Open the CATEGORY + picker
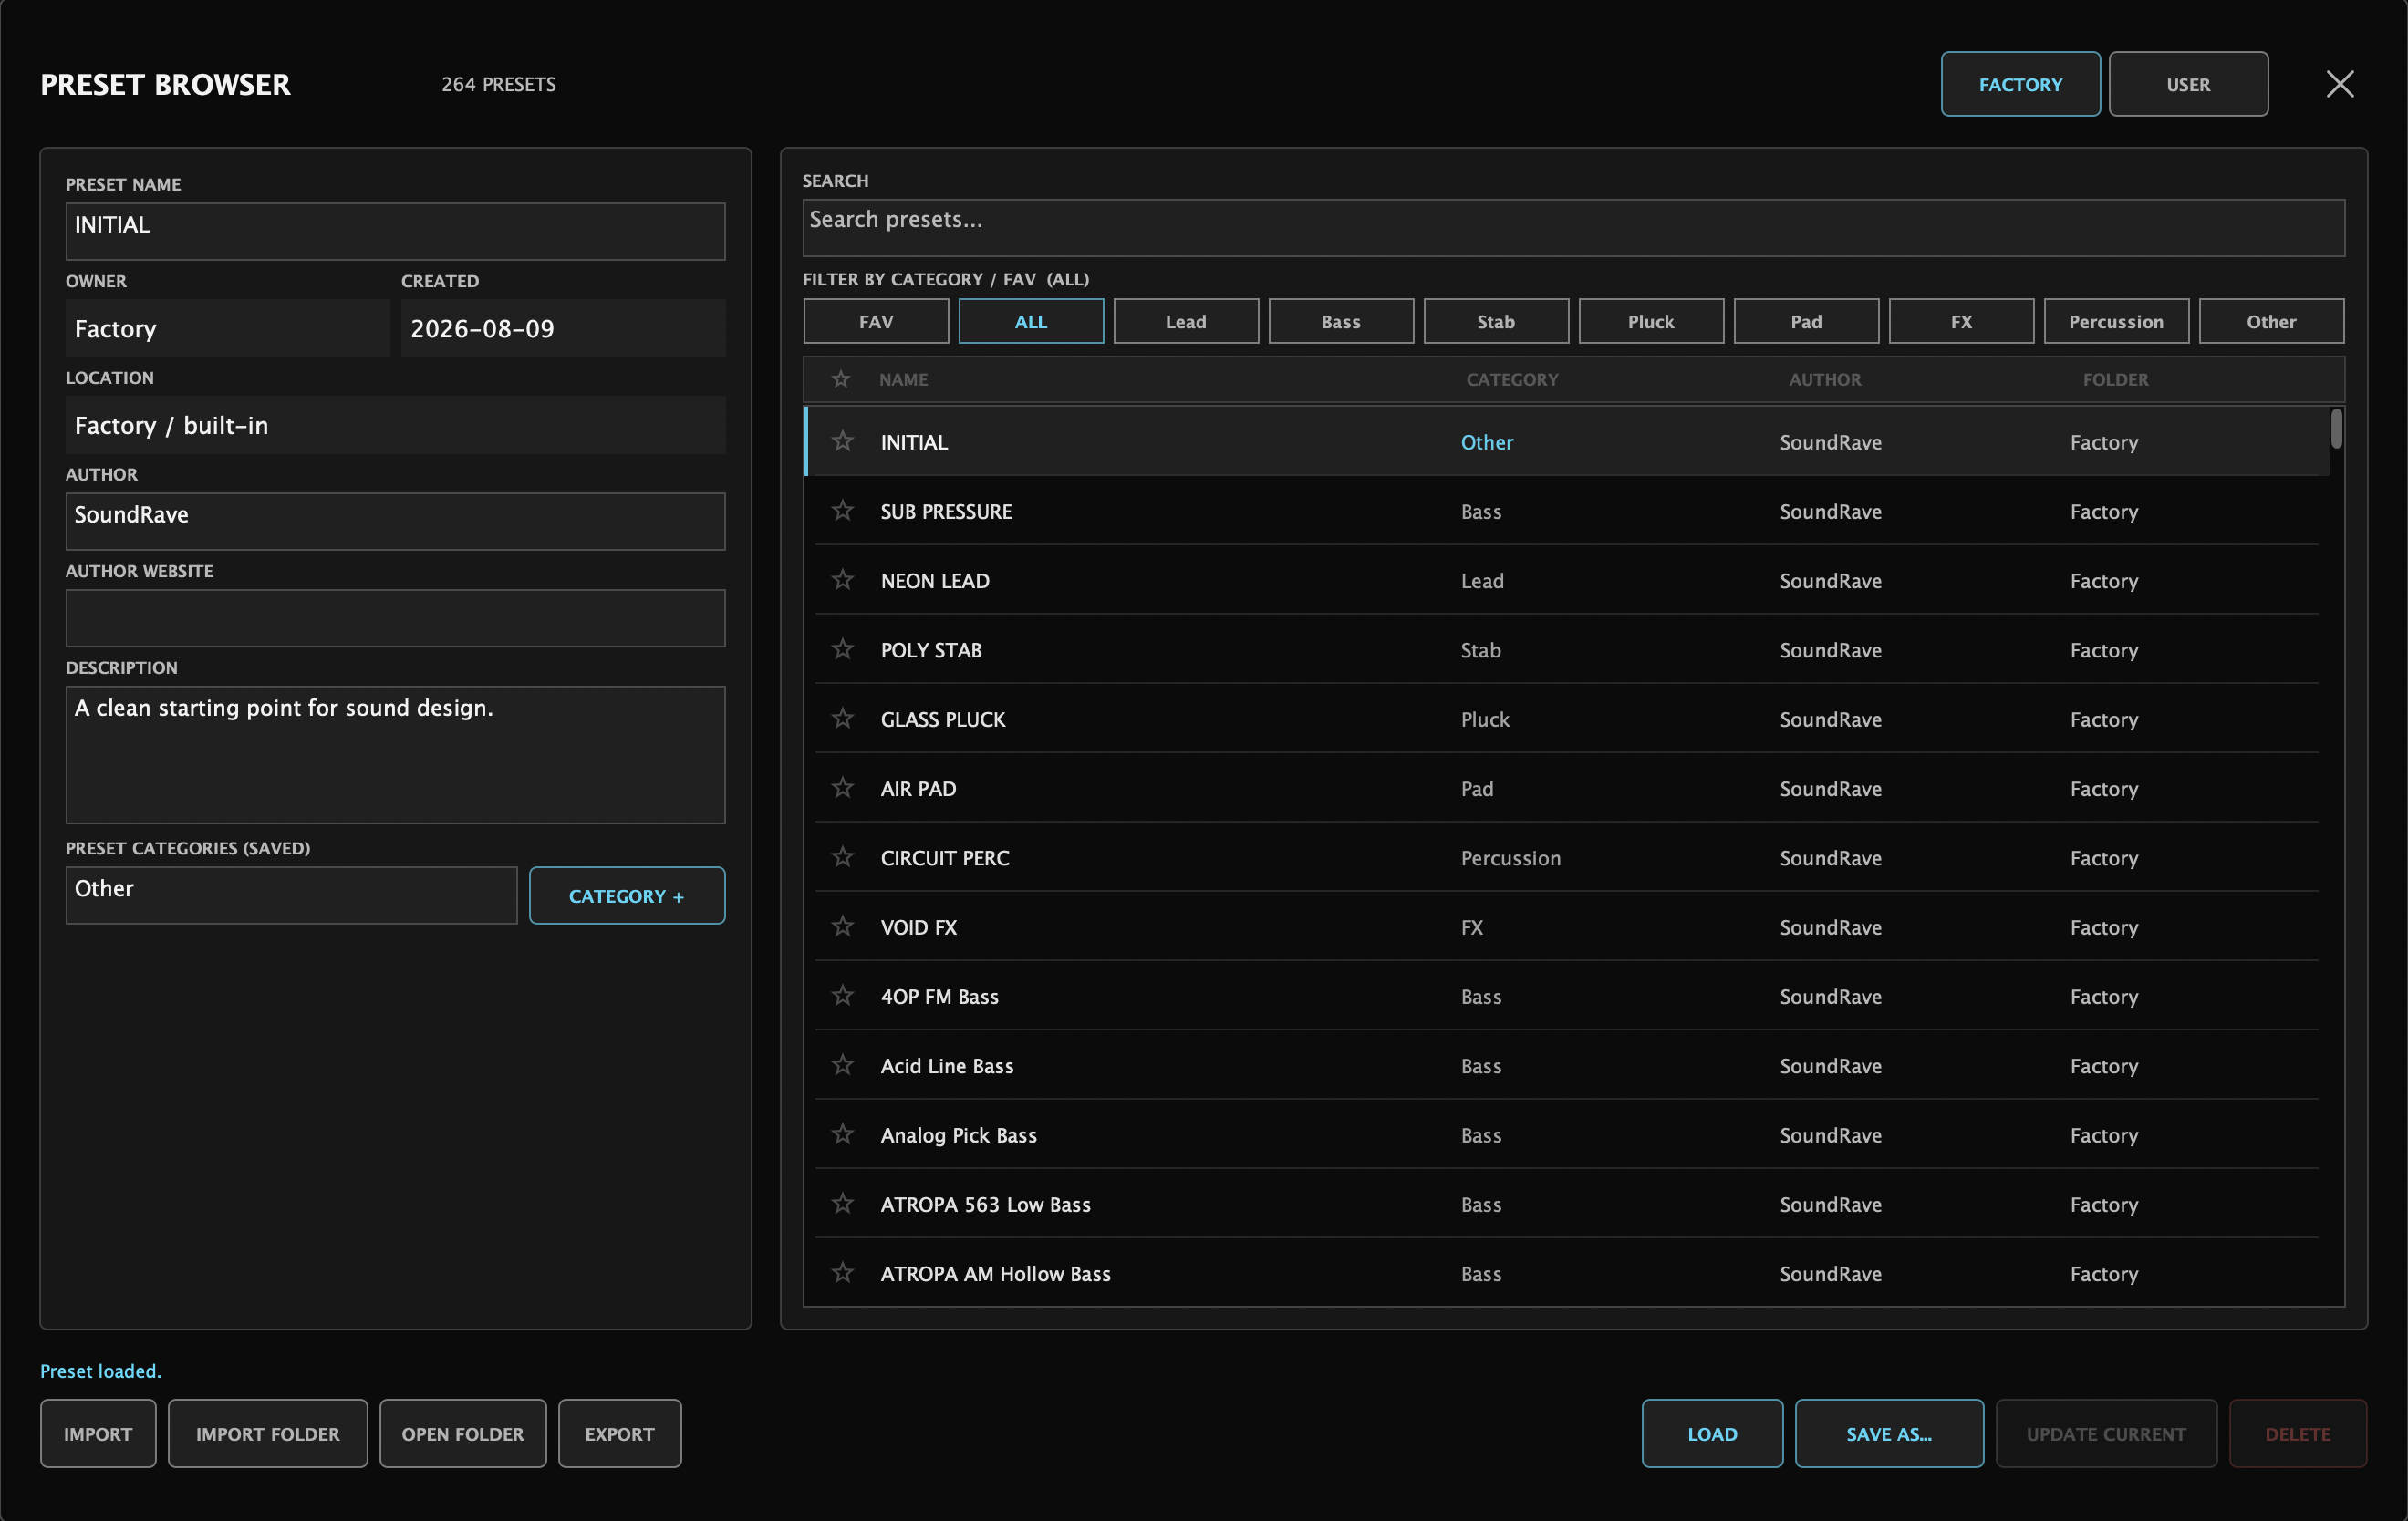 pyautogui.click(x=627, y=895)
